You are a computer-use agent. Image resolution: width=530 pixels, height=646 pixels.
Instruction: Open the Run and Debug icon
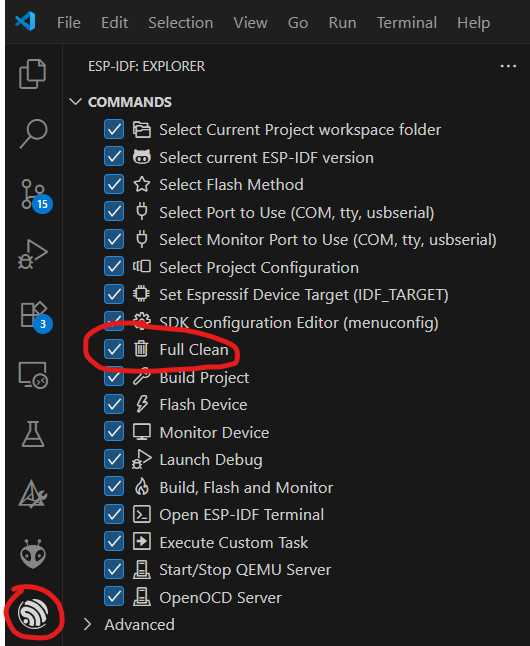point(33,254)
